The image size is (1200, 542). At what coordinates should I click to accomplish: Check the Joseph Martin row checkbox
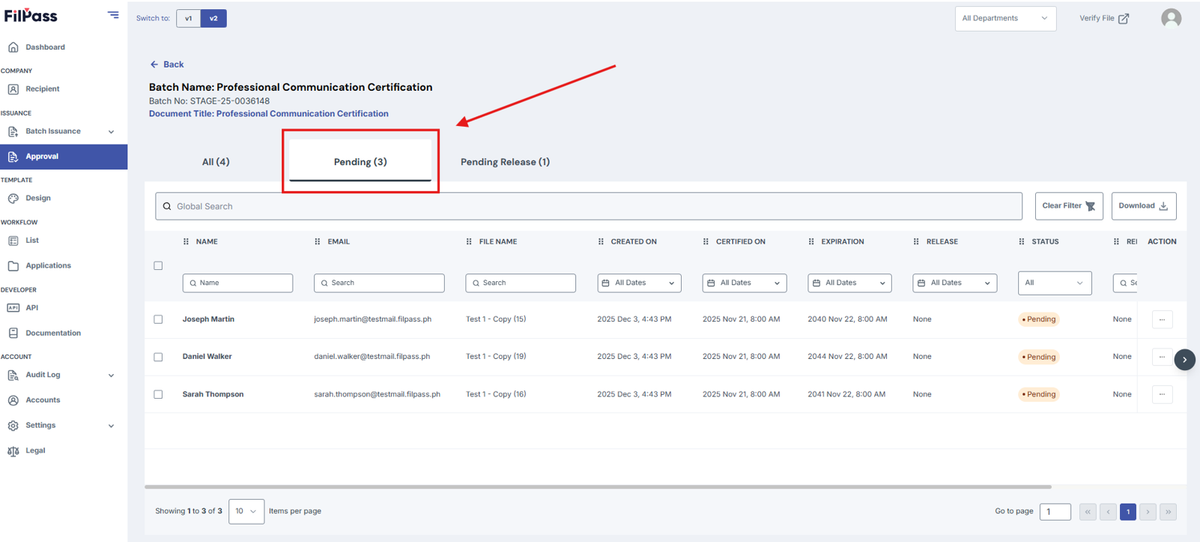tap(158, 319)
